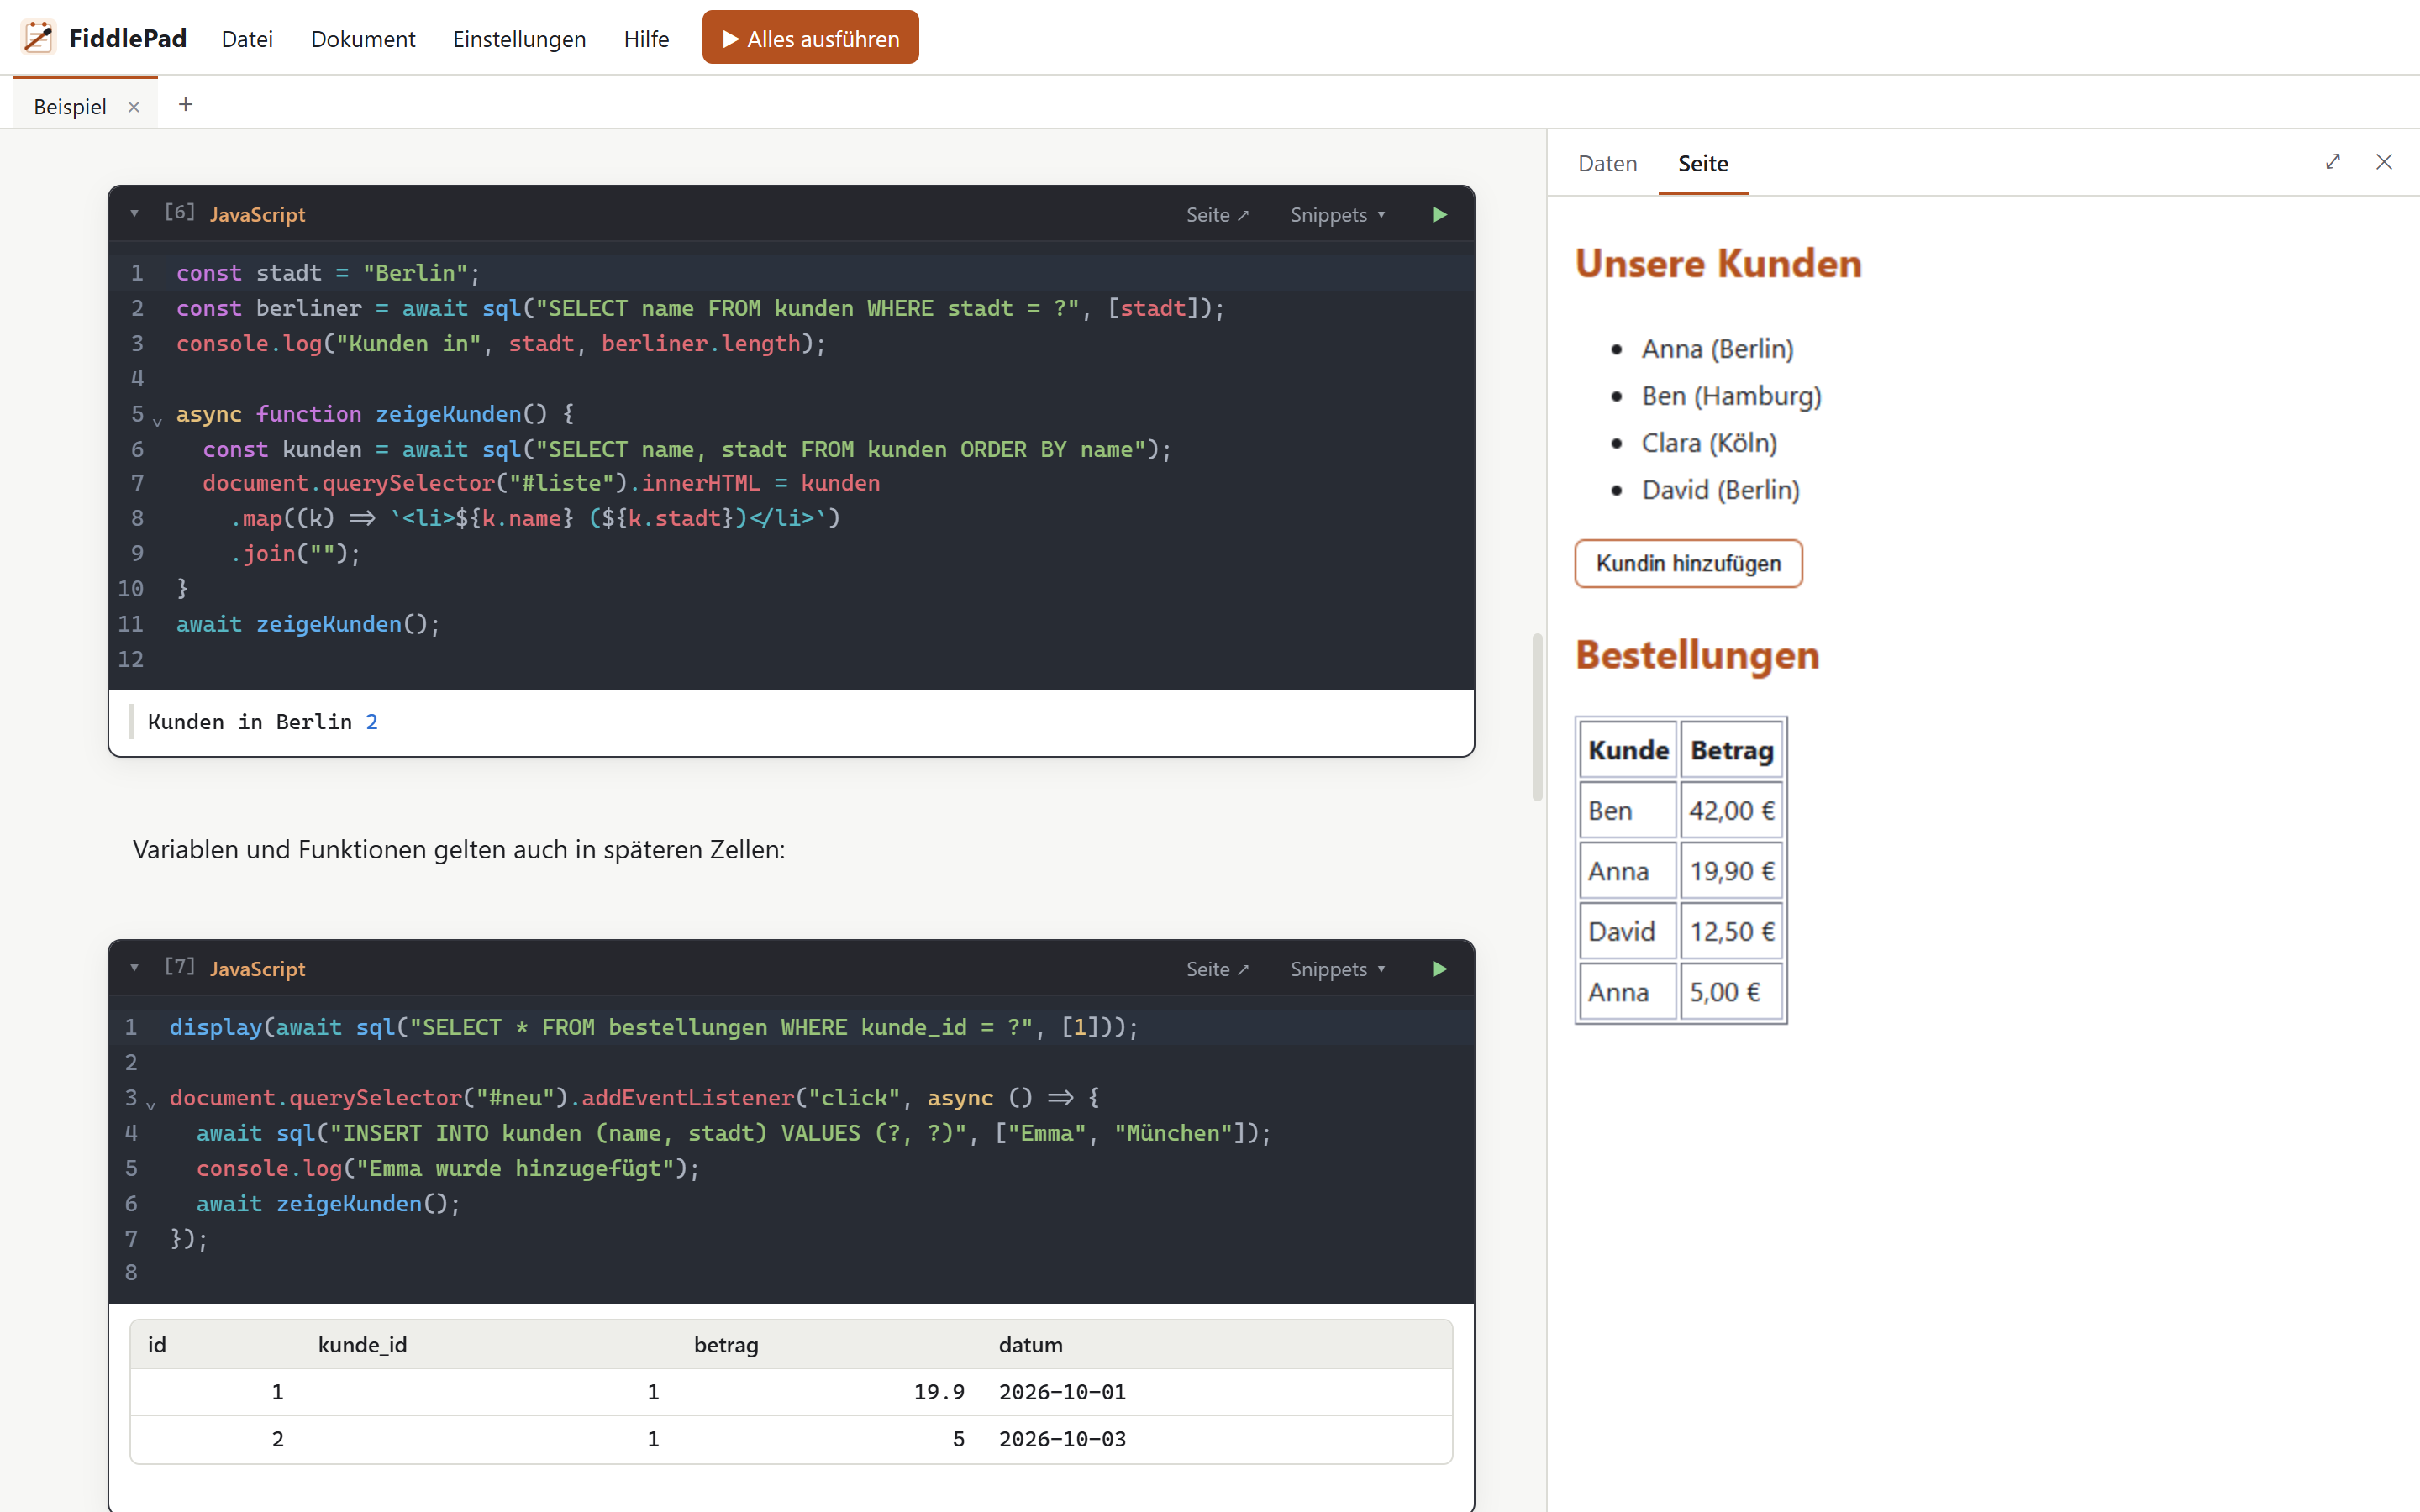
Task: Click the vertical scrollbar of the notebook
Action: (x=1537, y=717)
